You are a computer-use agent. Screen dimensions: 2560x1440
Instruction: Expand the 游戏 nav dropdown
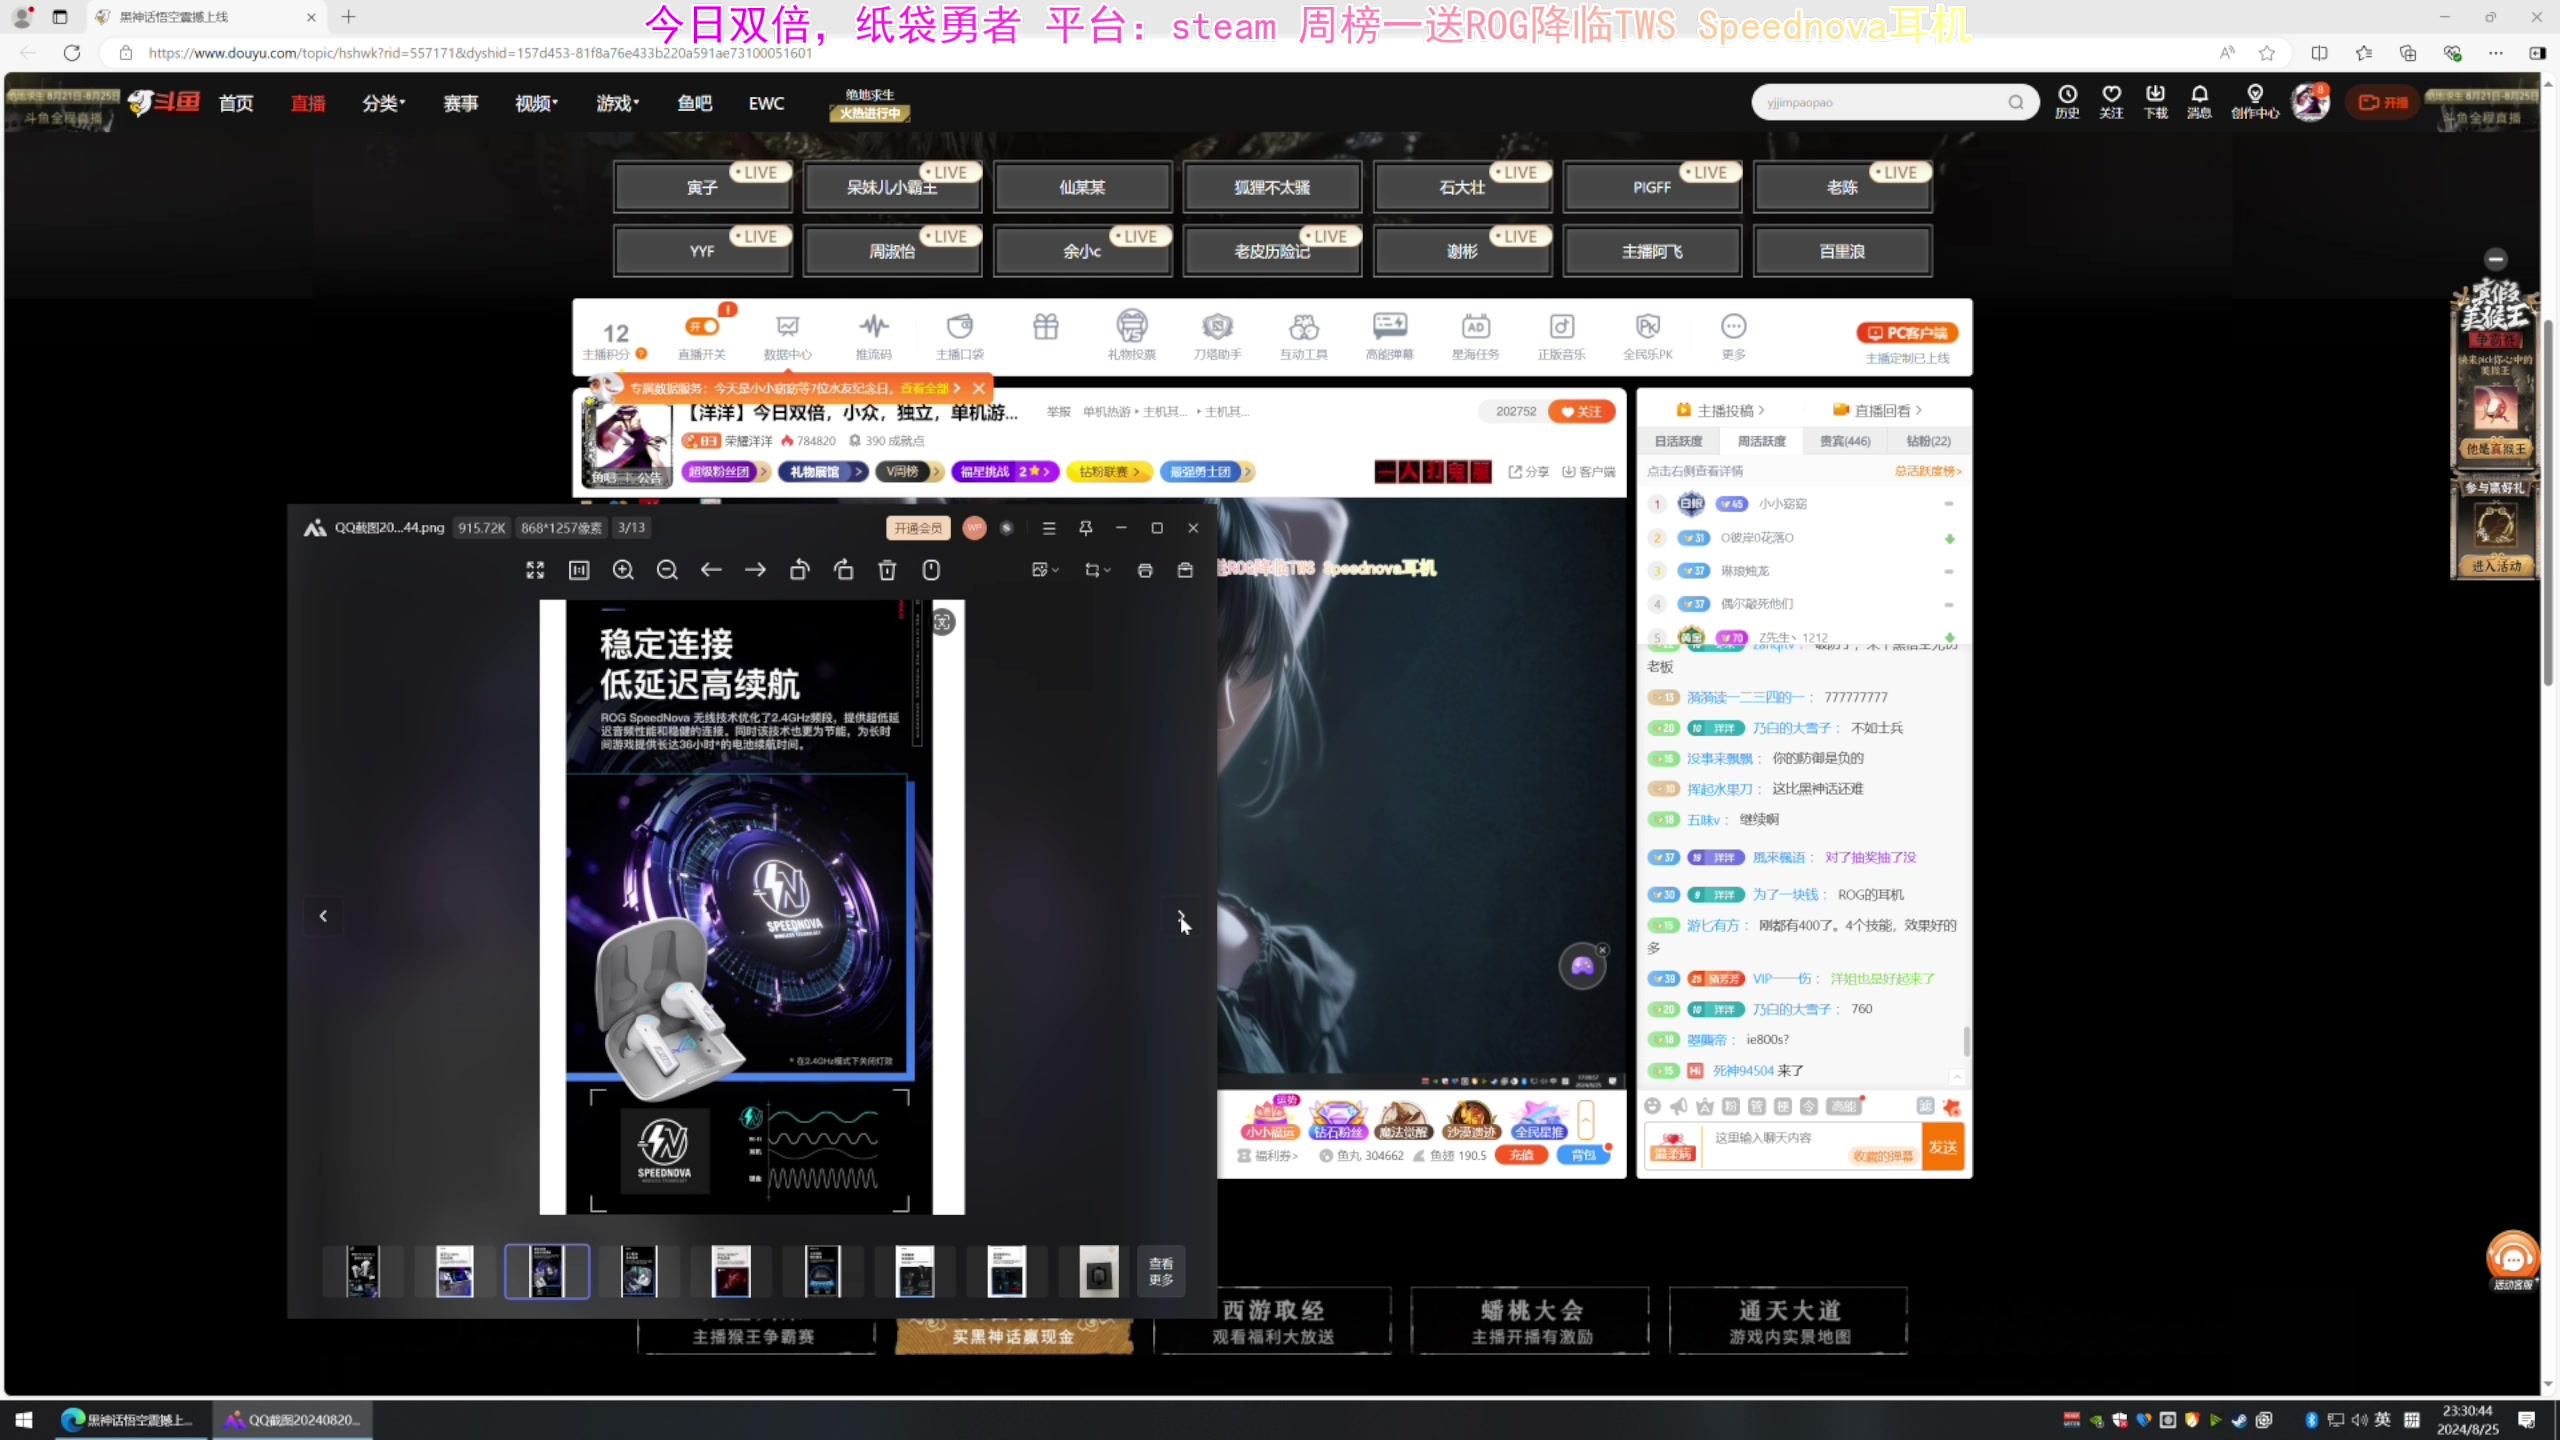[617, 103]
